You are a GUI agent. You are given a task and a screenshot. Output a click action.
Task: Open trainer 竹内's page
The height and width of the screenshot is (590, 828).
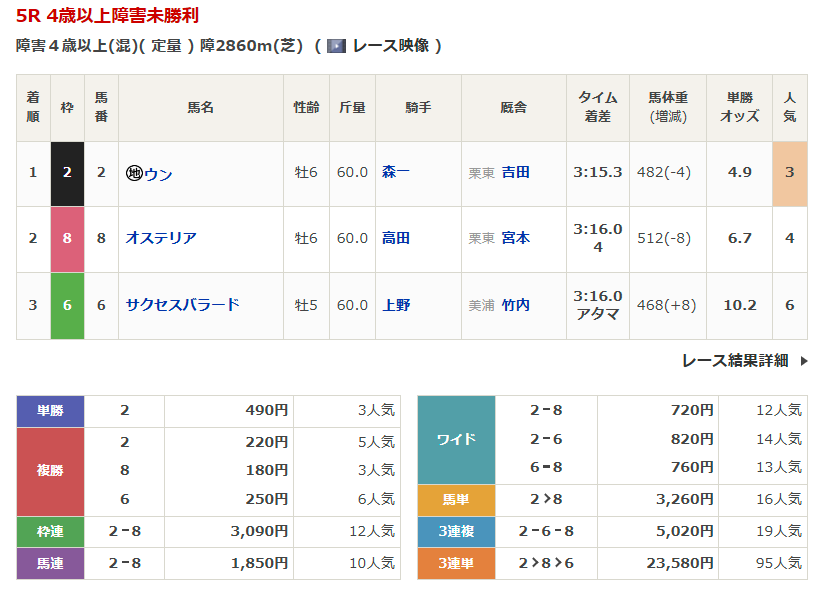coord(516,305)
